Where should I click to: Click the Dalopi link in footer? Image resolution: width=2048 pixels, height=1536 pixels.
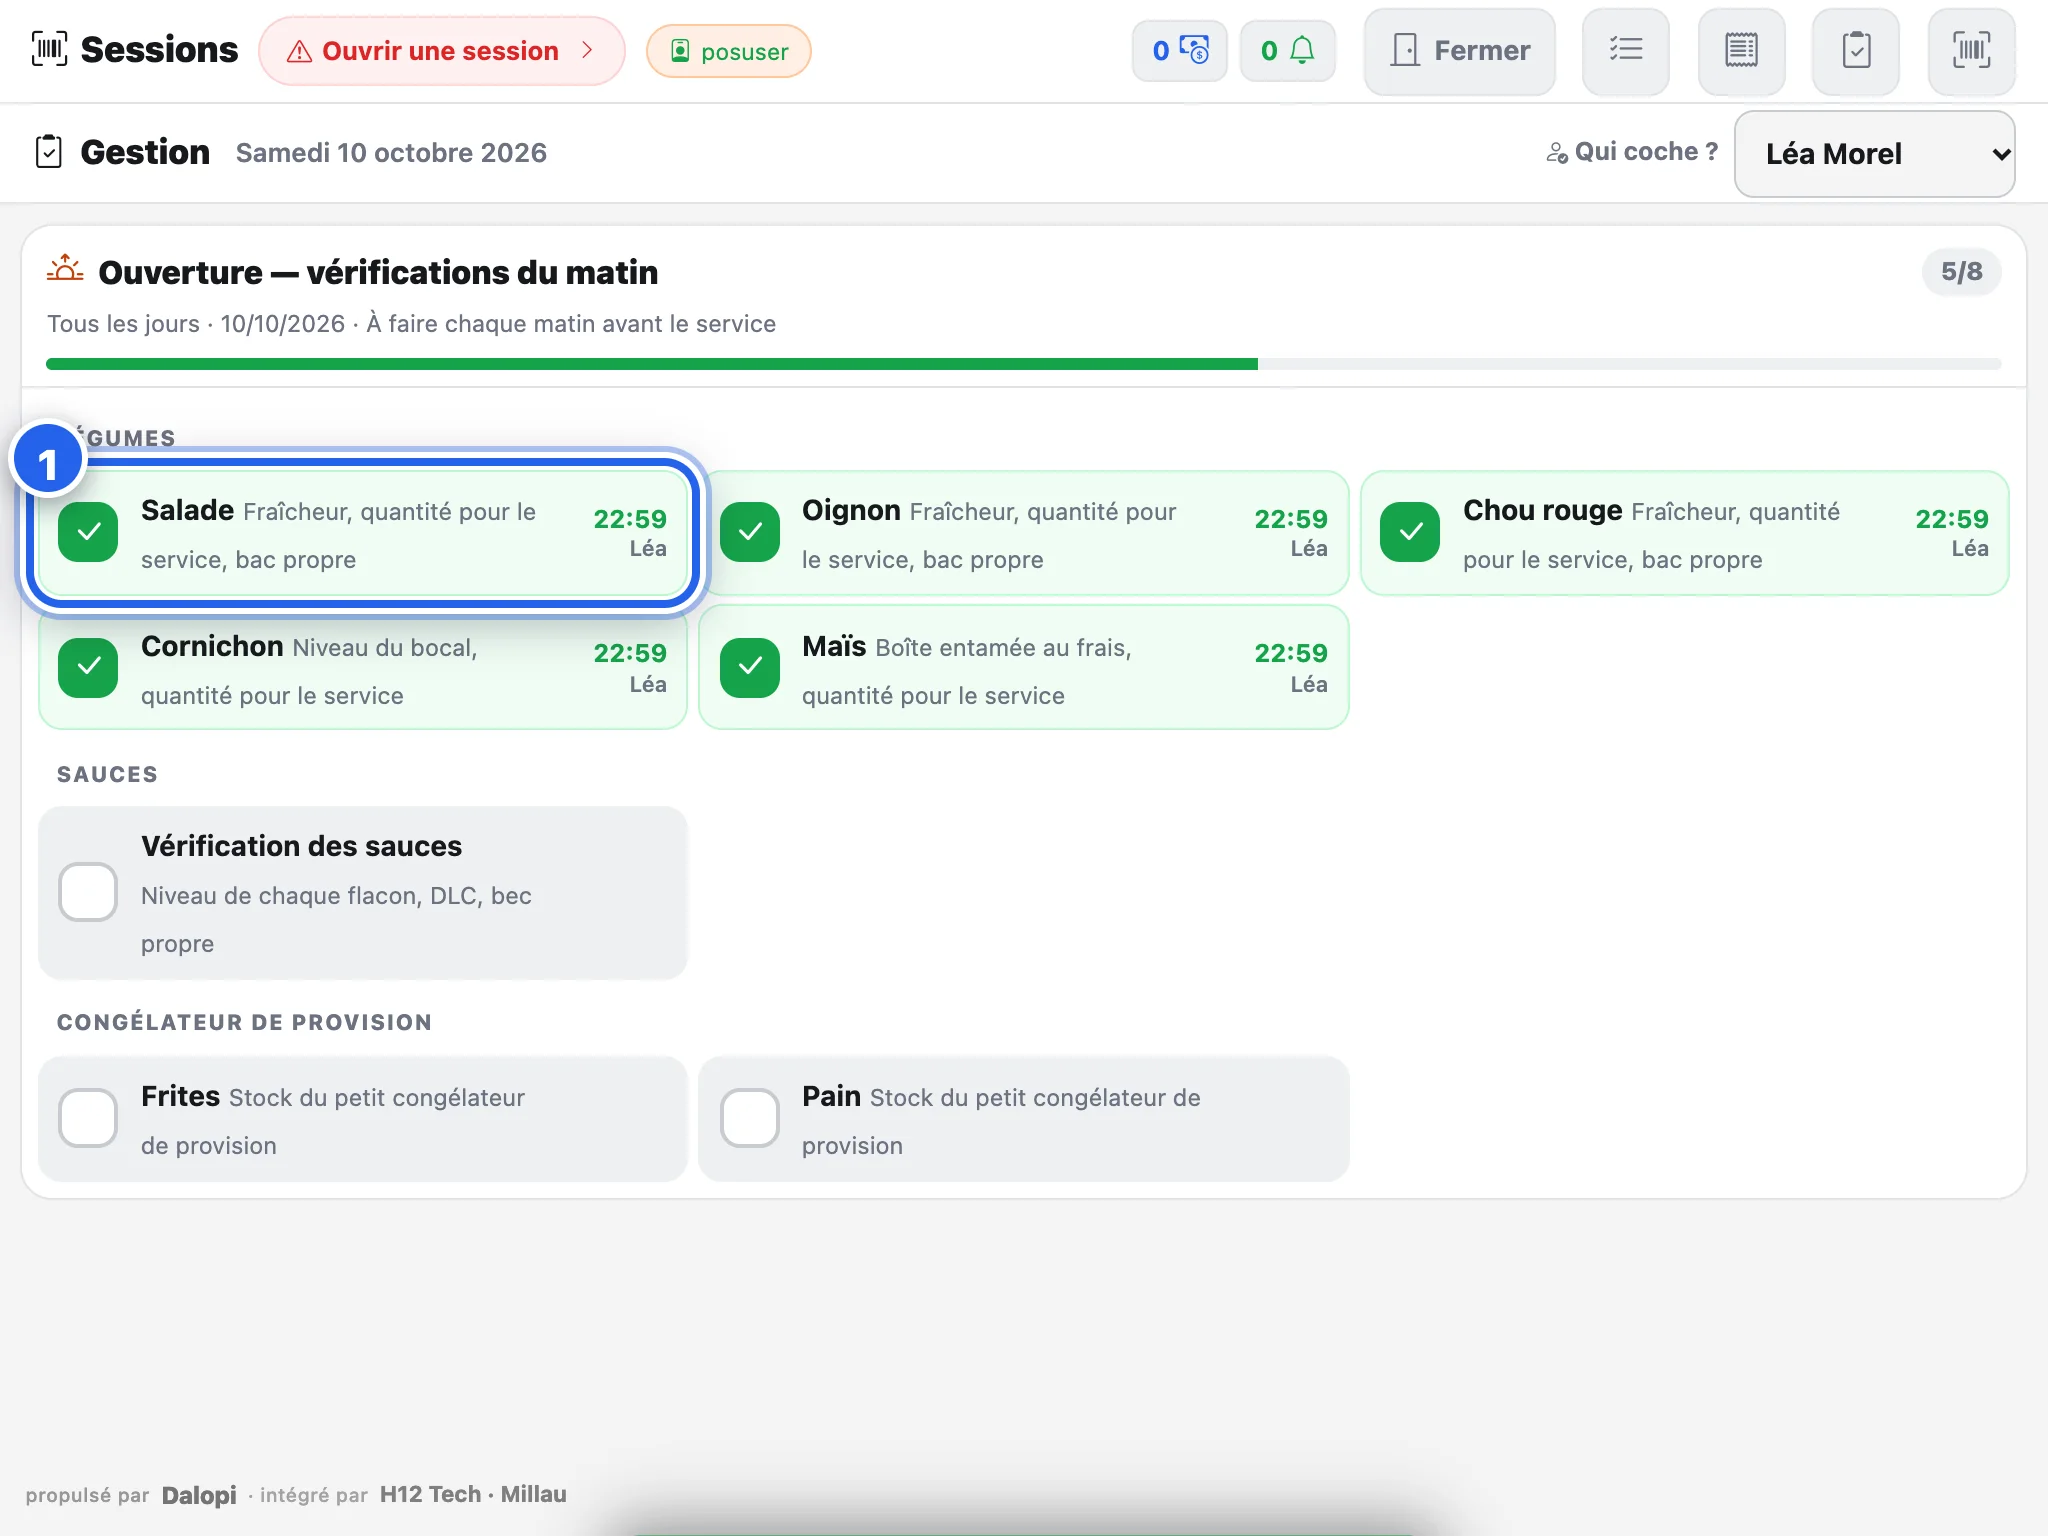point(199,1495)
